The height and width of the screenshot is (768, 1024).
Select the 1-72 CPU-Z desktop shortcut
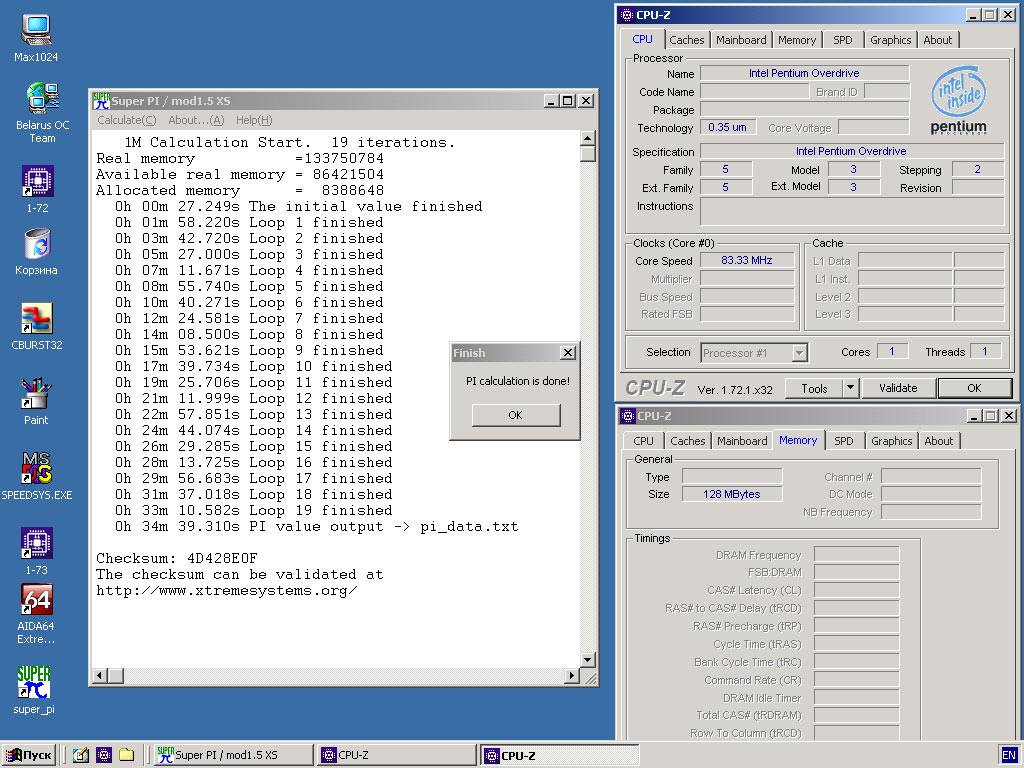coord(37,189)
